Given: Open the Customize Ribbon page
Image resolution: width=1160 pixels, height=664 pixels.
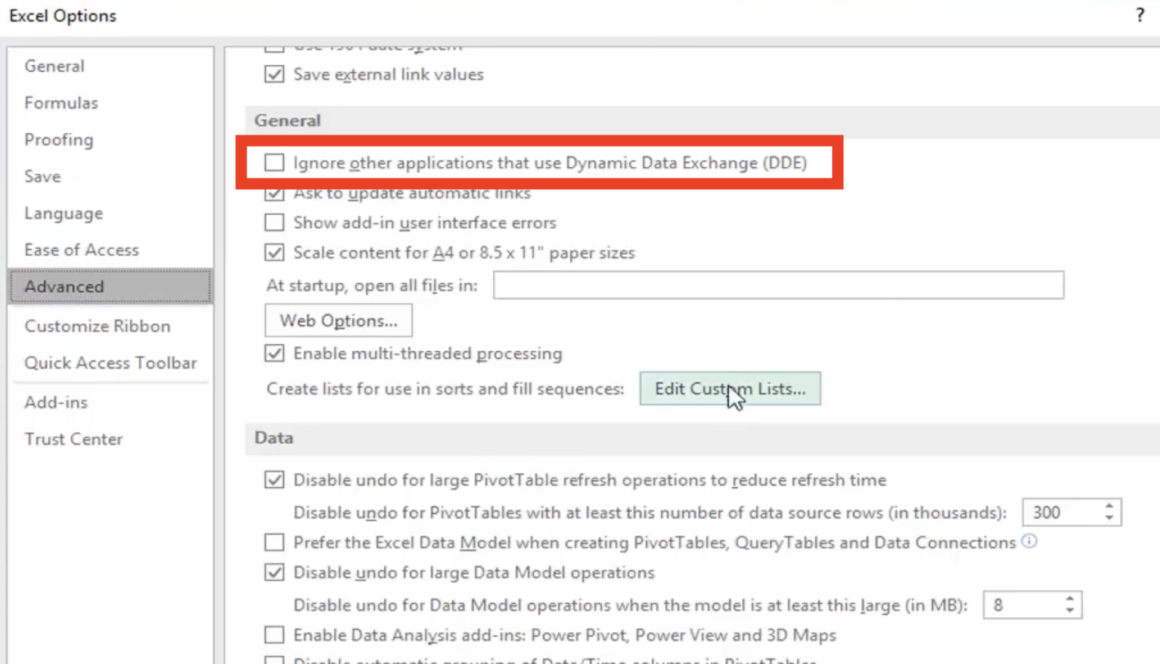Looking at the screenshot, I should point(97,325).
